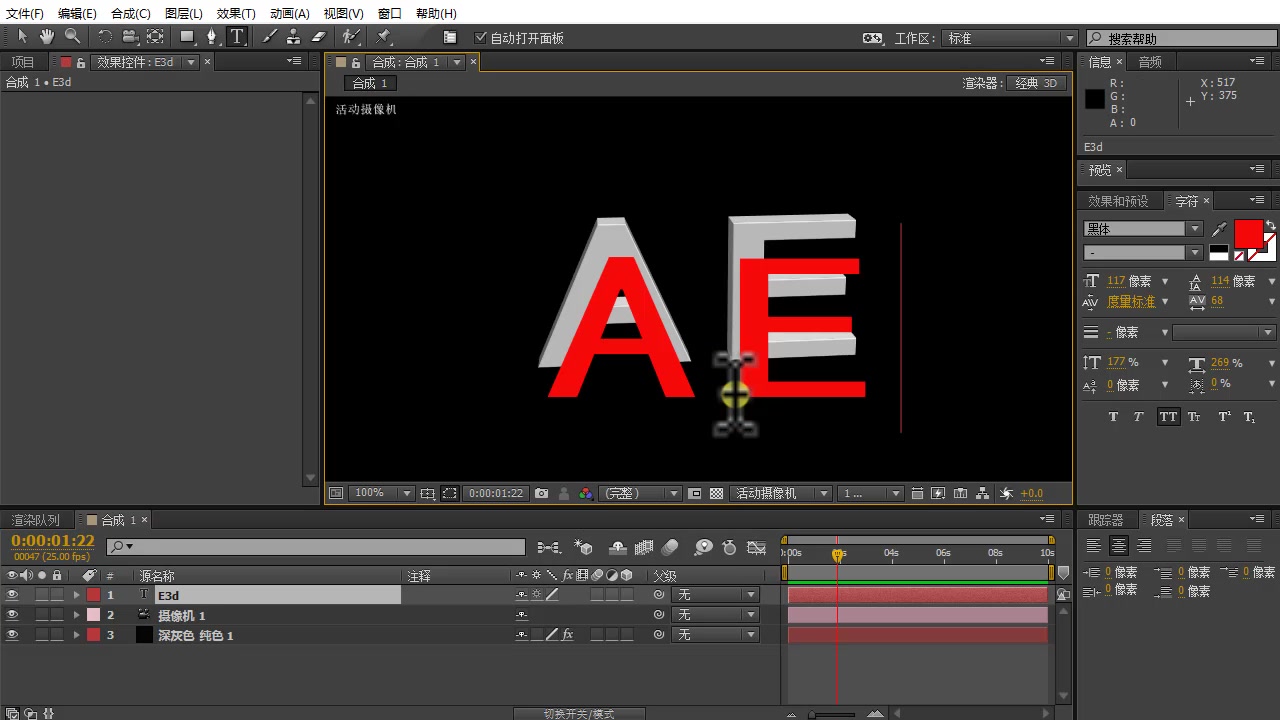Select the Unified Camera tool
The height and width of the screenshot is (720, 1280).
click(130, 37)
